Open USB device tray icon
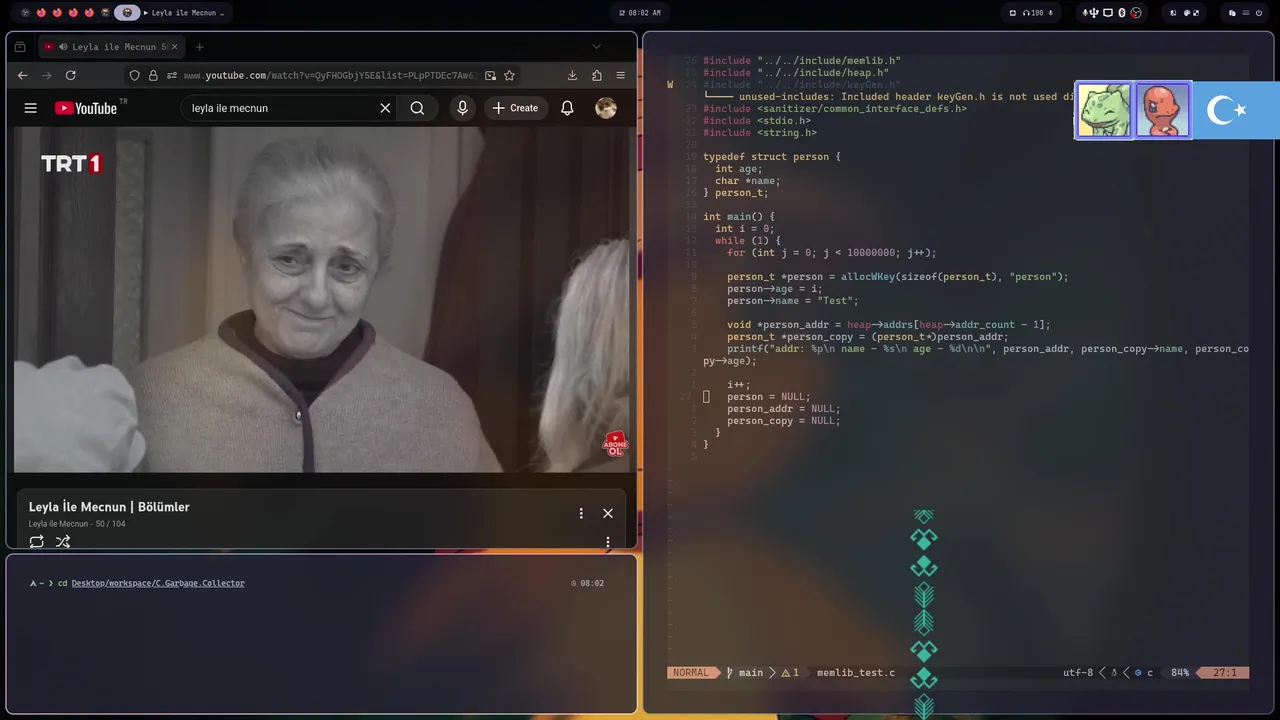The image size is (1280, 720). (1096, 13)
